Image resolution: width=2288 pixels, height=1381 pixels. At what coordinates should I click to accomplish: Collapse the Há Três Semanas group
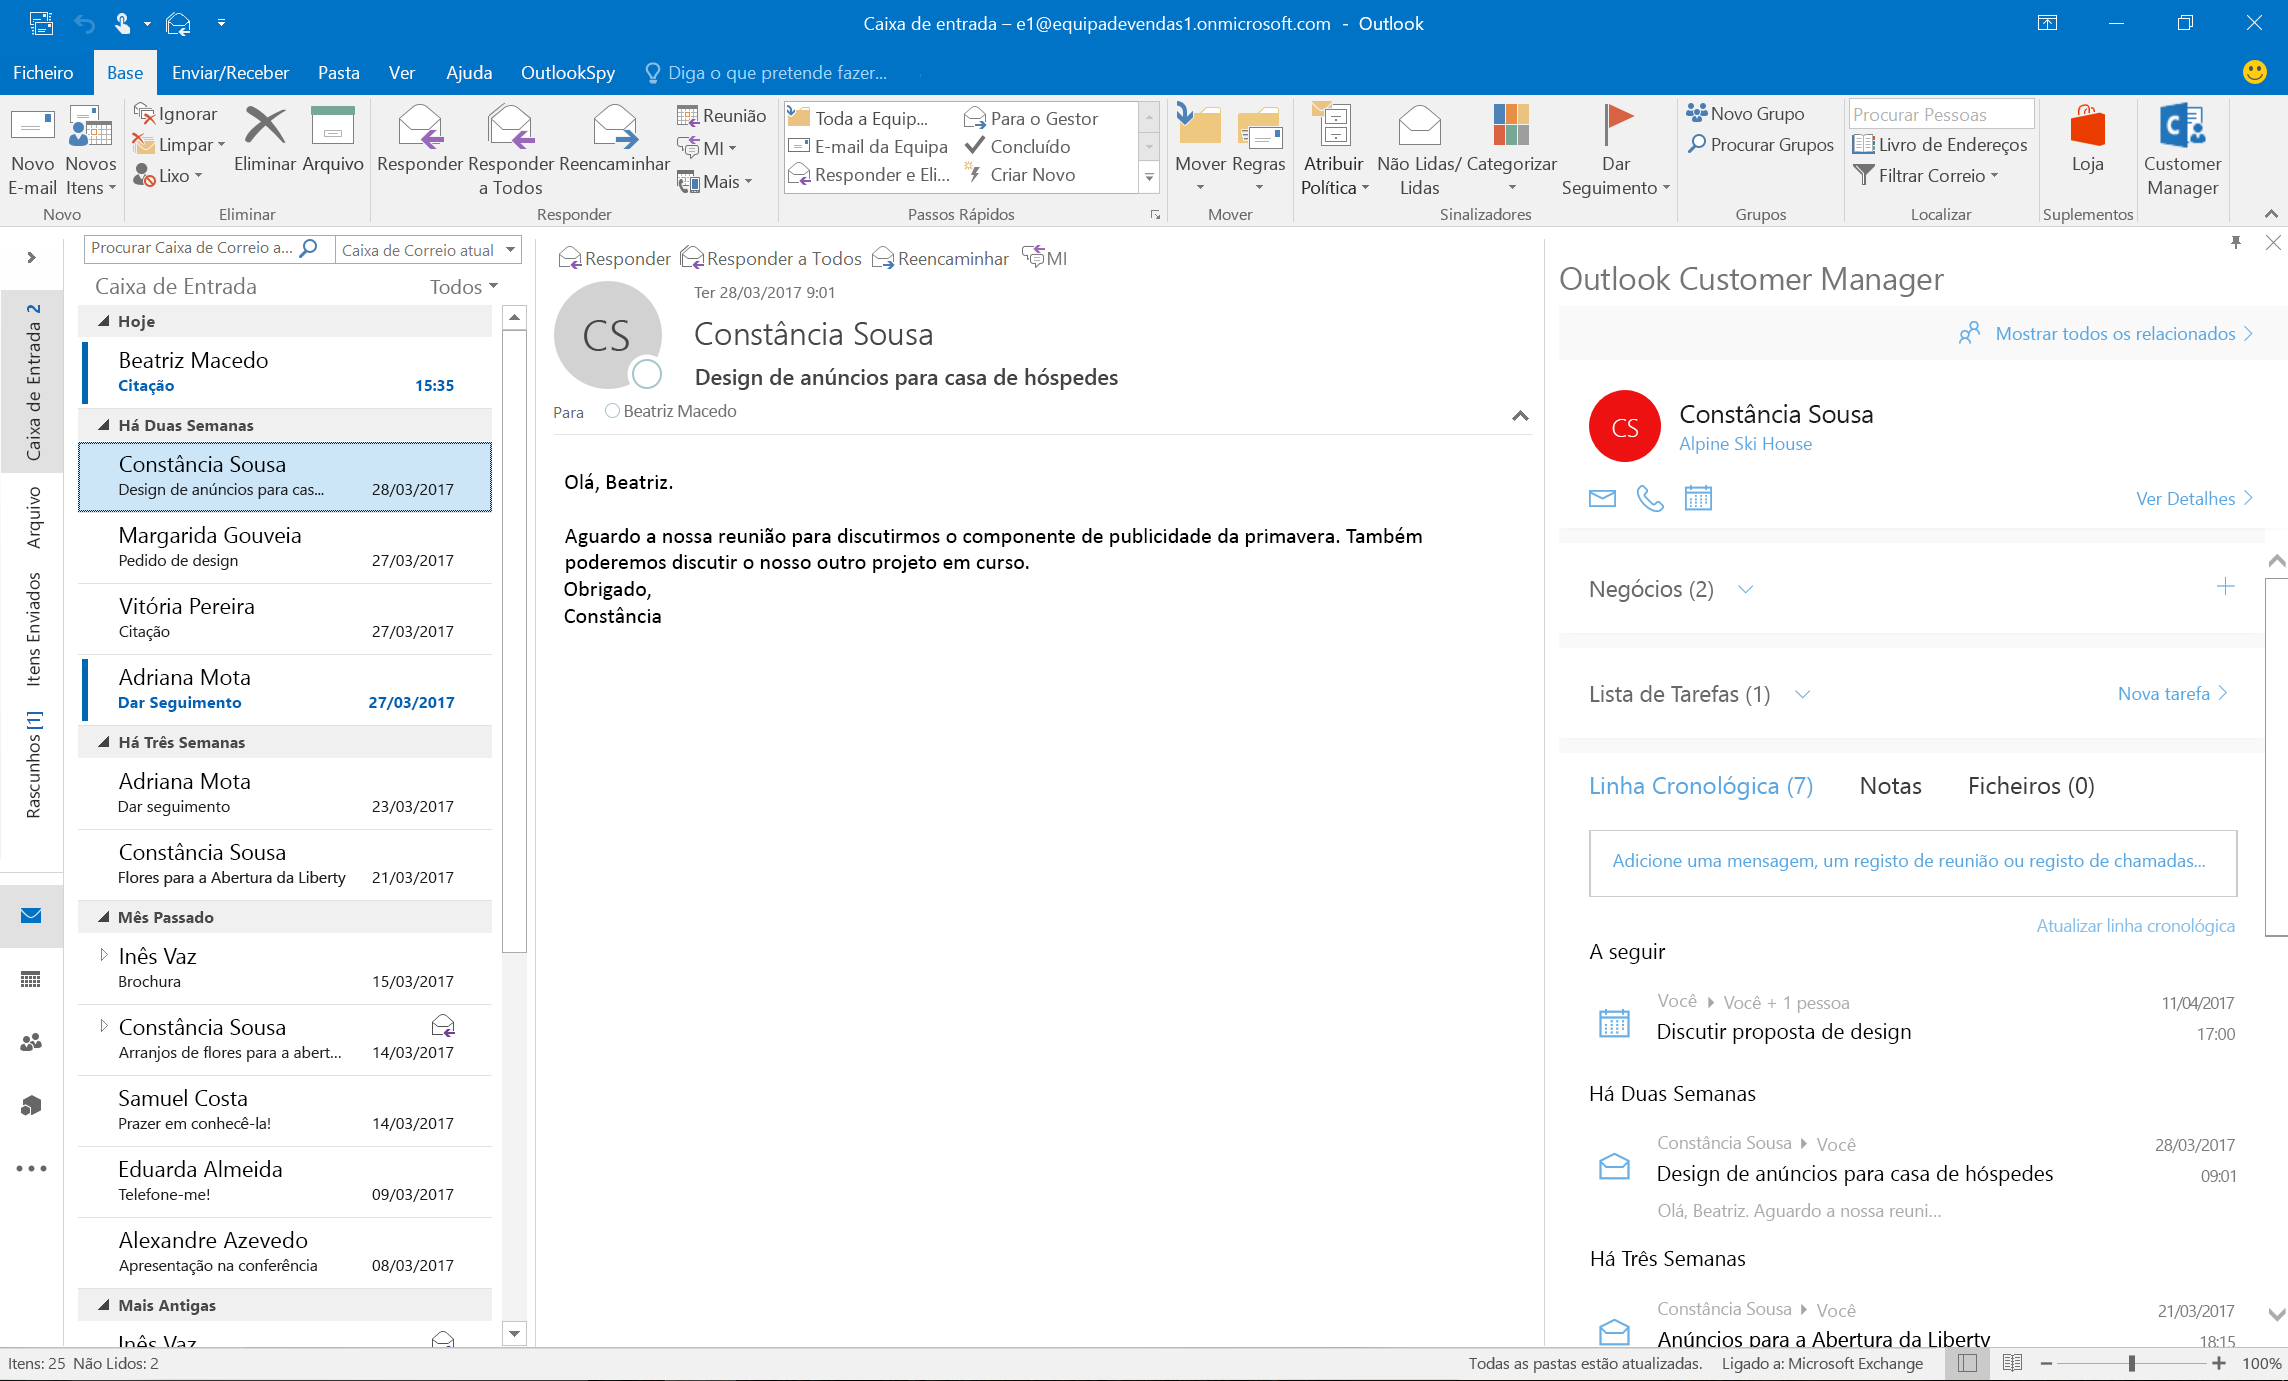[104, 742]
